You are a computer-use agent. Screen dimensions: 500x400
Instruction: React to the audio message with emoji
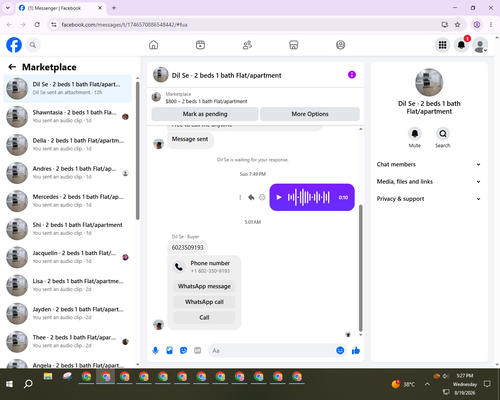coord(262,197)
